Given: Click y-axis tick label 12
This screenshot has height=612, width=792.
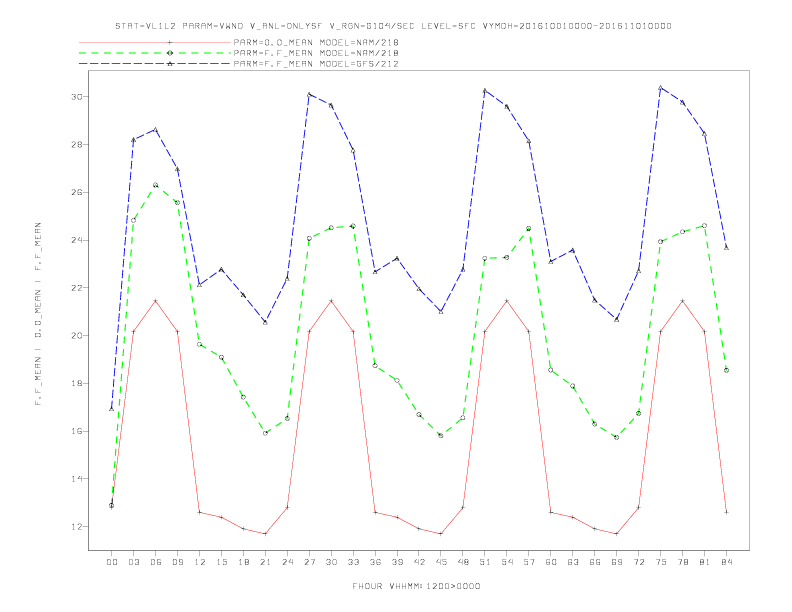Looking at the screenshot, I should pos(76,527).
